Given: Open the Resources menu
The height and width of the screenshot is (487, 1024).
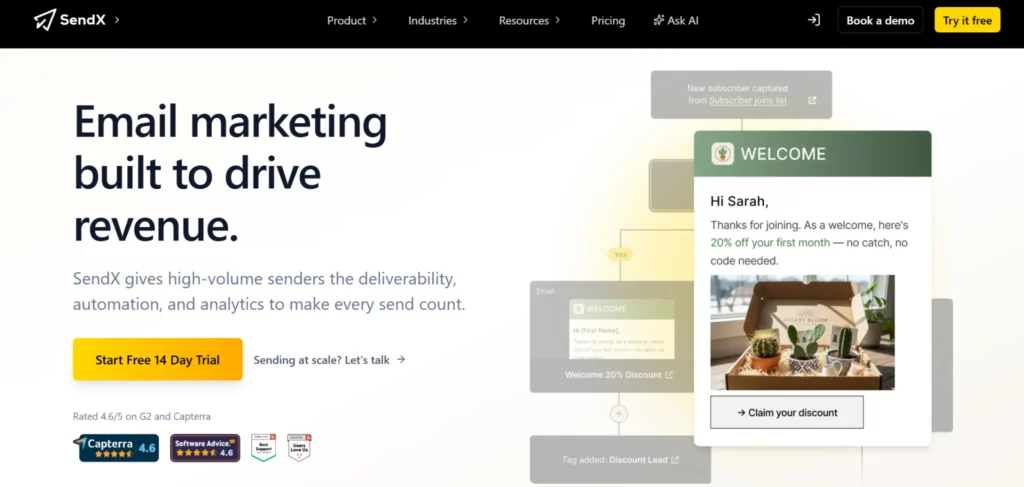Looking at the screenshot, I should point(524,20).
